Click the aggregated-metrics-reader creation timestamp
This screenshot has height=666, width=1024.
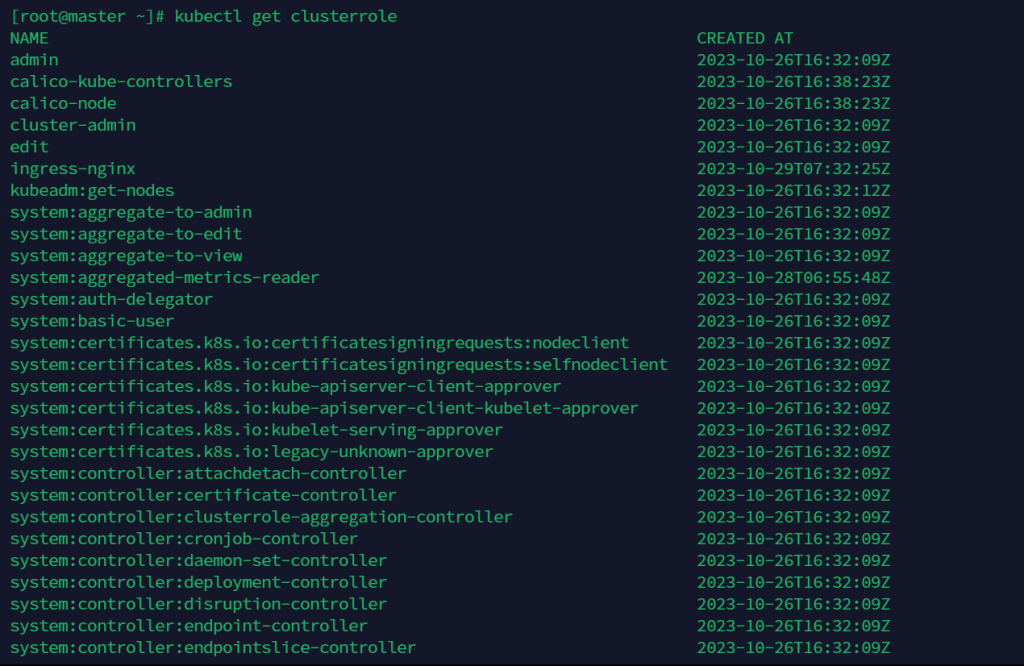[793, 278]
